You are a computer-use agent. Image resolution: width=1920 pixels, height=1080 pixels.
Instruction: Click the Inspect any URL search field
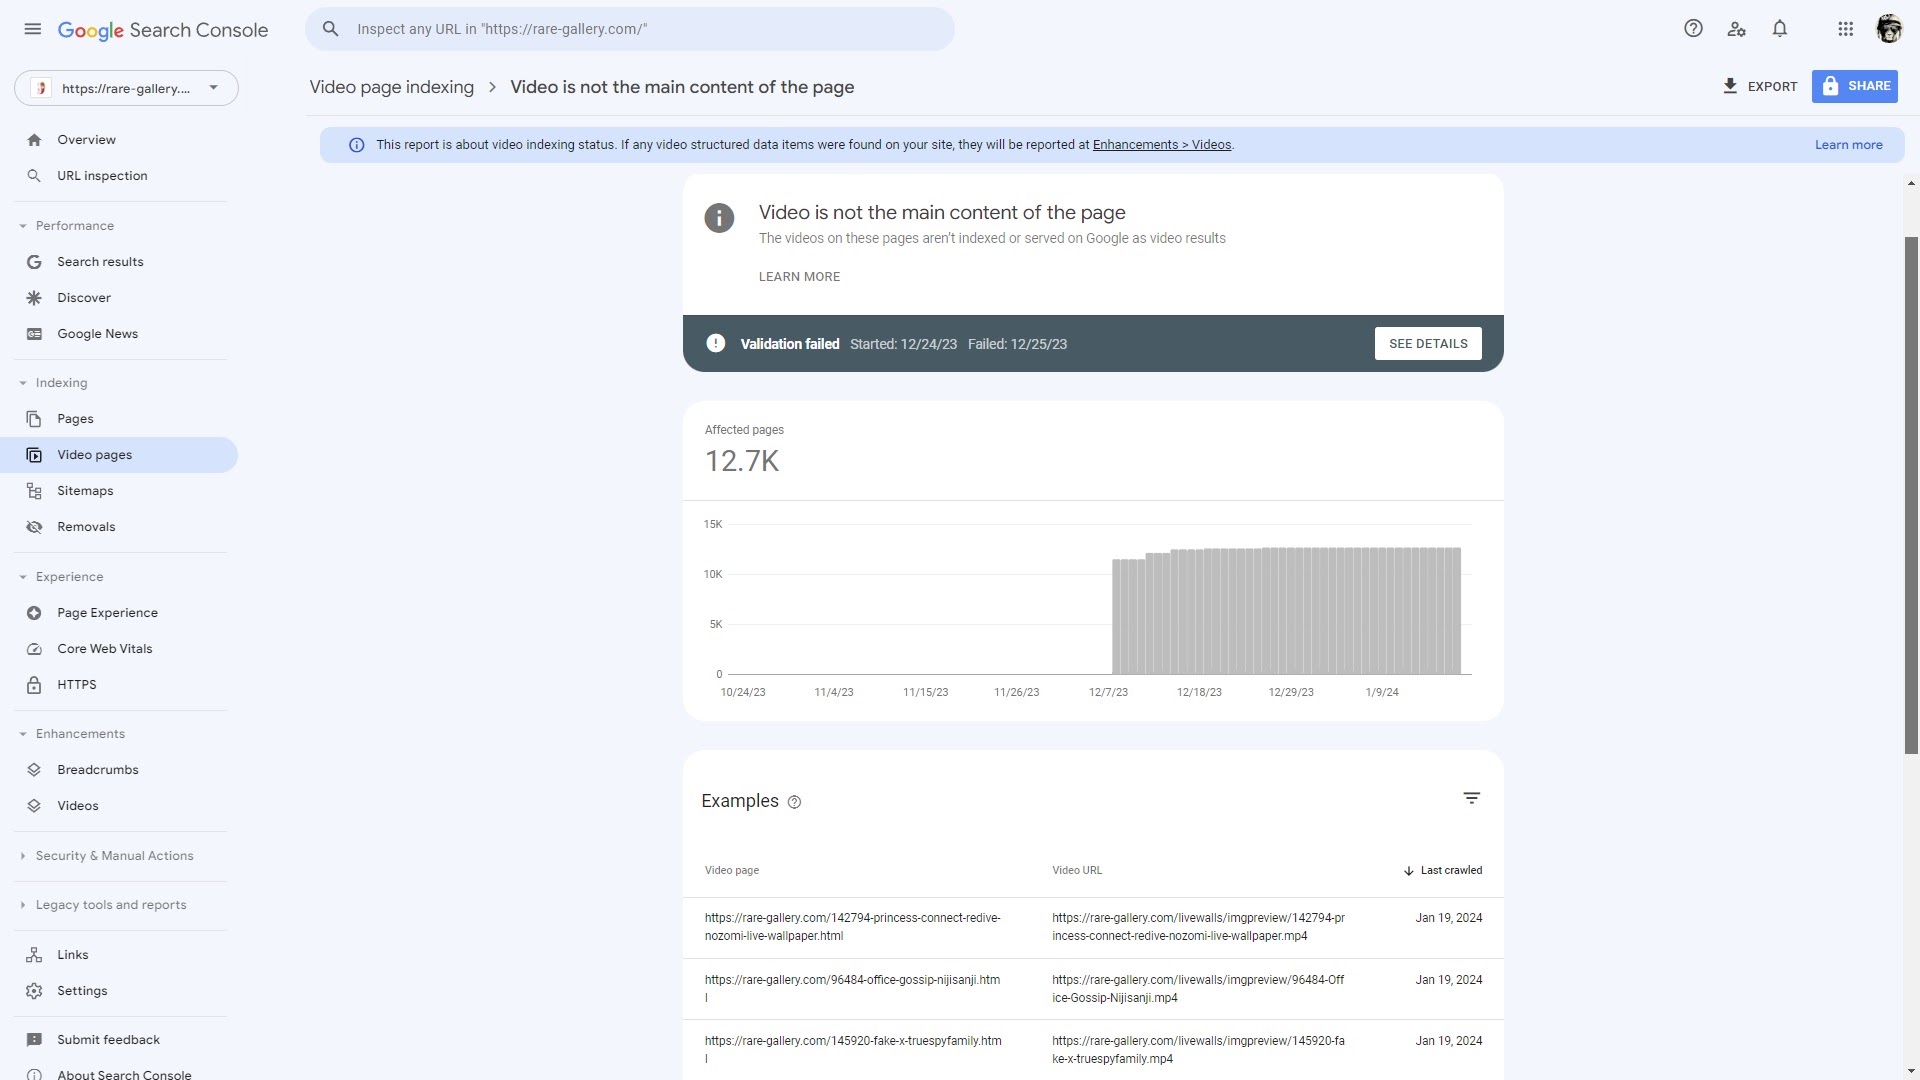(630, 29)
